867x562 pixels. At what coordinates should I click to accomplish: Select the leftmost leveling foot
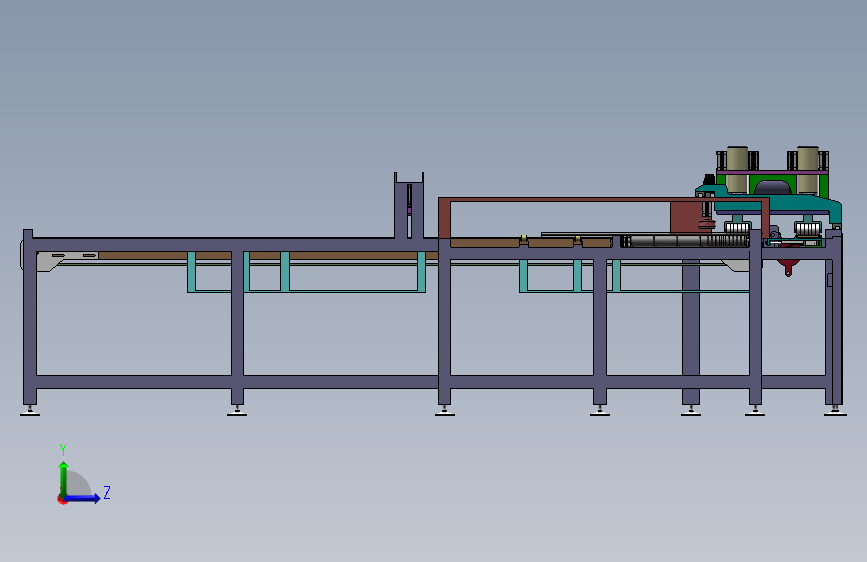tap(30, 411)
